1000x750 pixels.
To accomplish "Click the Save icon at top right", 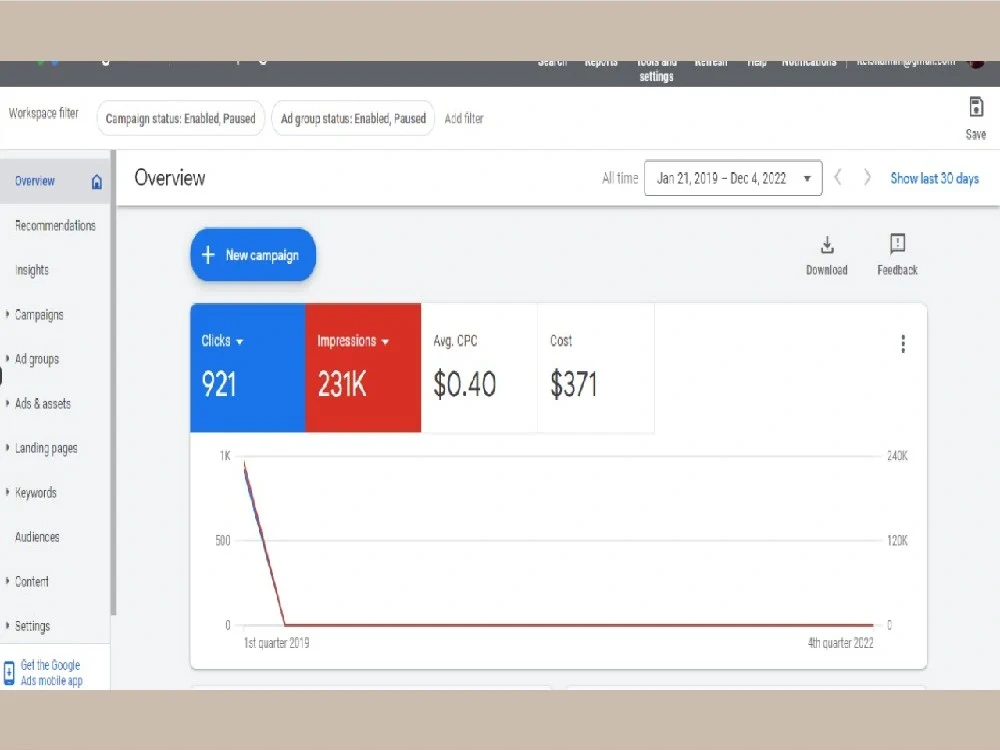I will point(976,107).
